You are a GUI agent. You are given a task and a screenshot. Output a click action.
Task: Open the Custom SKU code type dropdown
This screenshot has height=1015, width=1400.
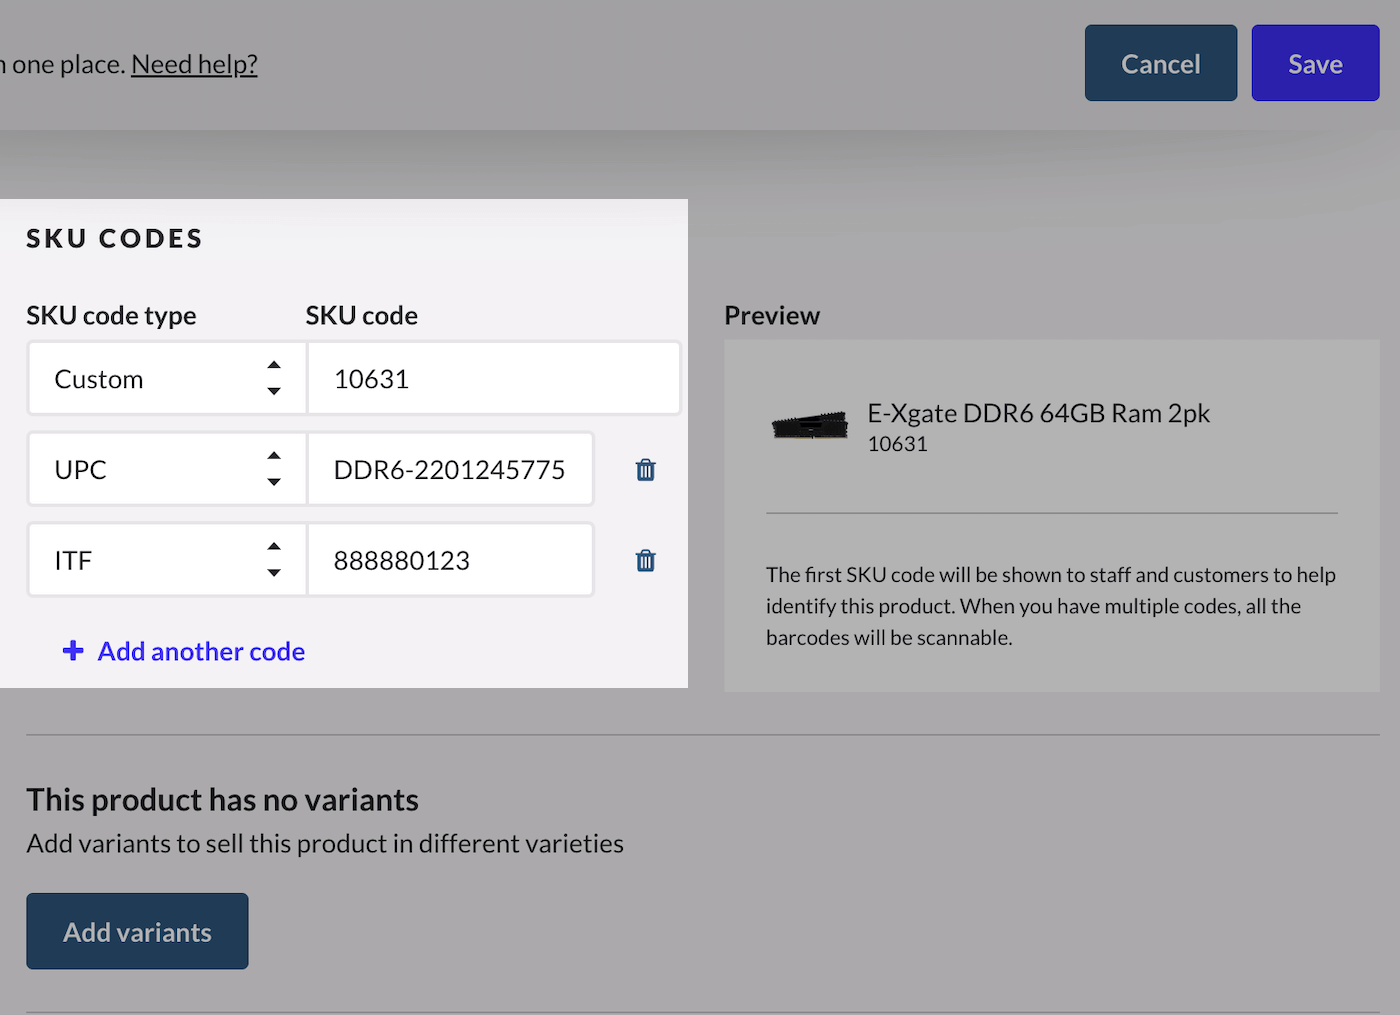tap(150, 379)
